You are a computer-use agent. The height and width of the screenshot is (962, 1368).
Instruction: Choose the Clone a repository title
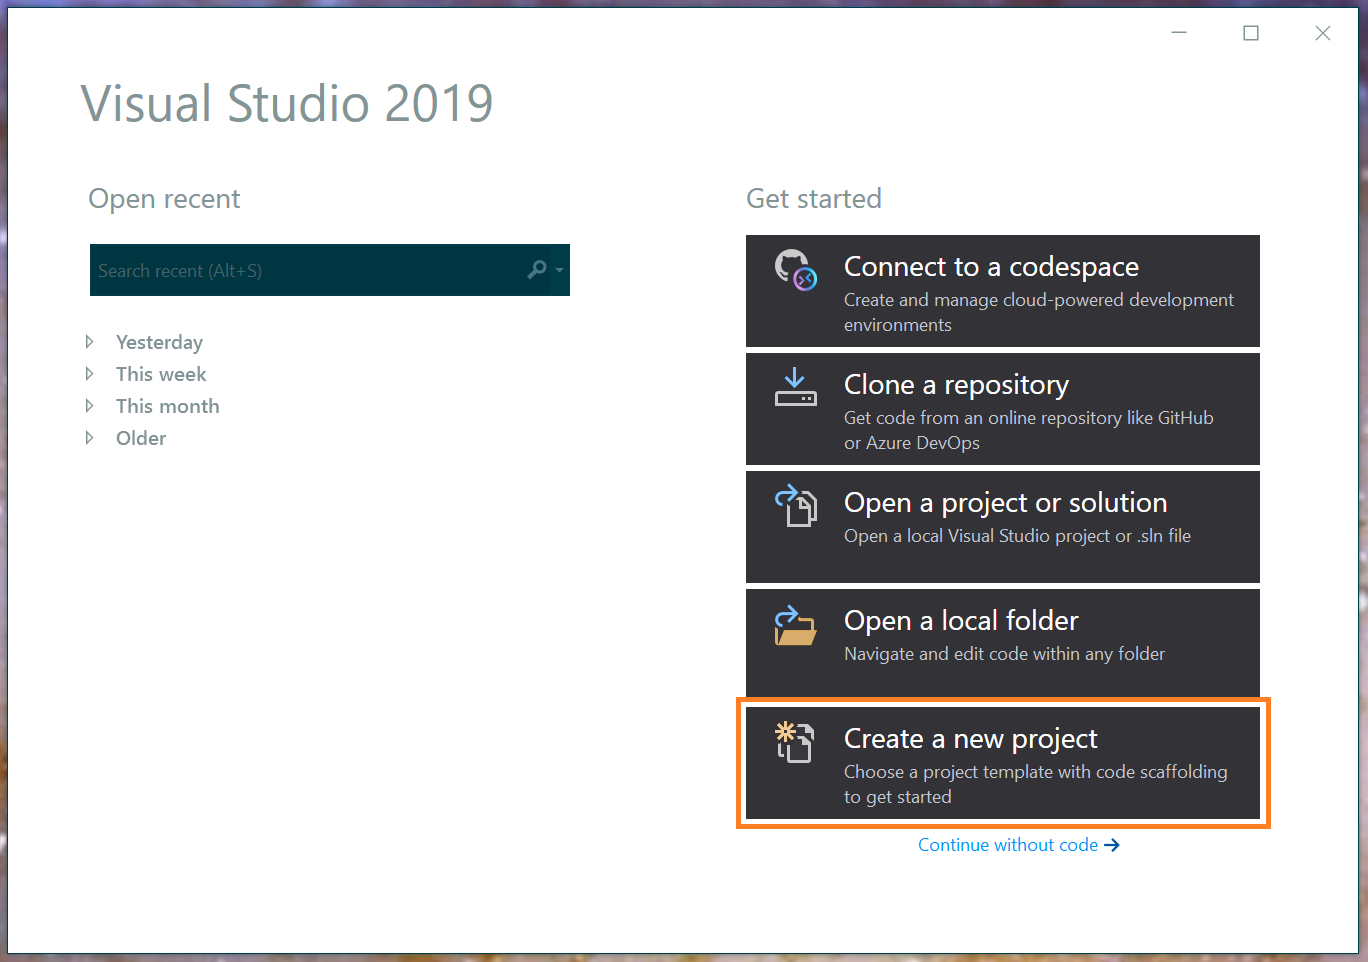pos(956,385)
